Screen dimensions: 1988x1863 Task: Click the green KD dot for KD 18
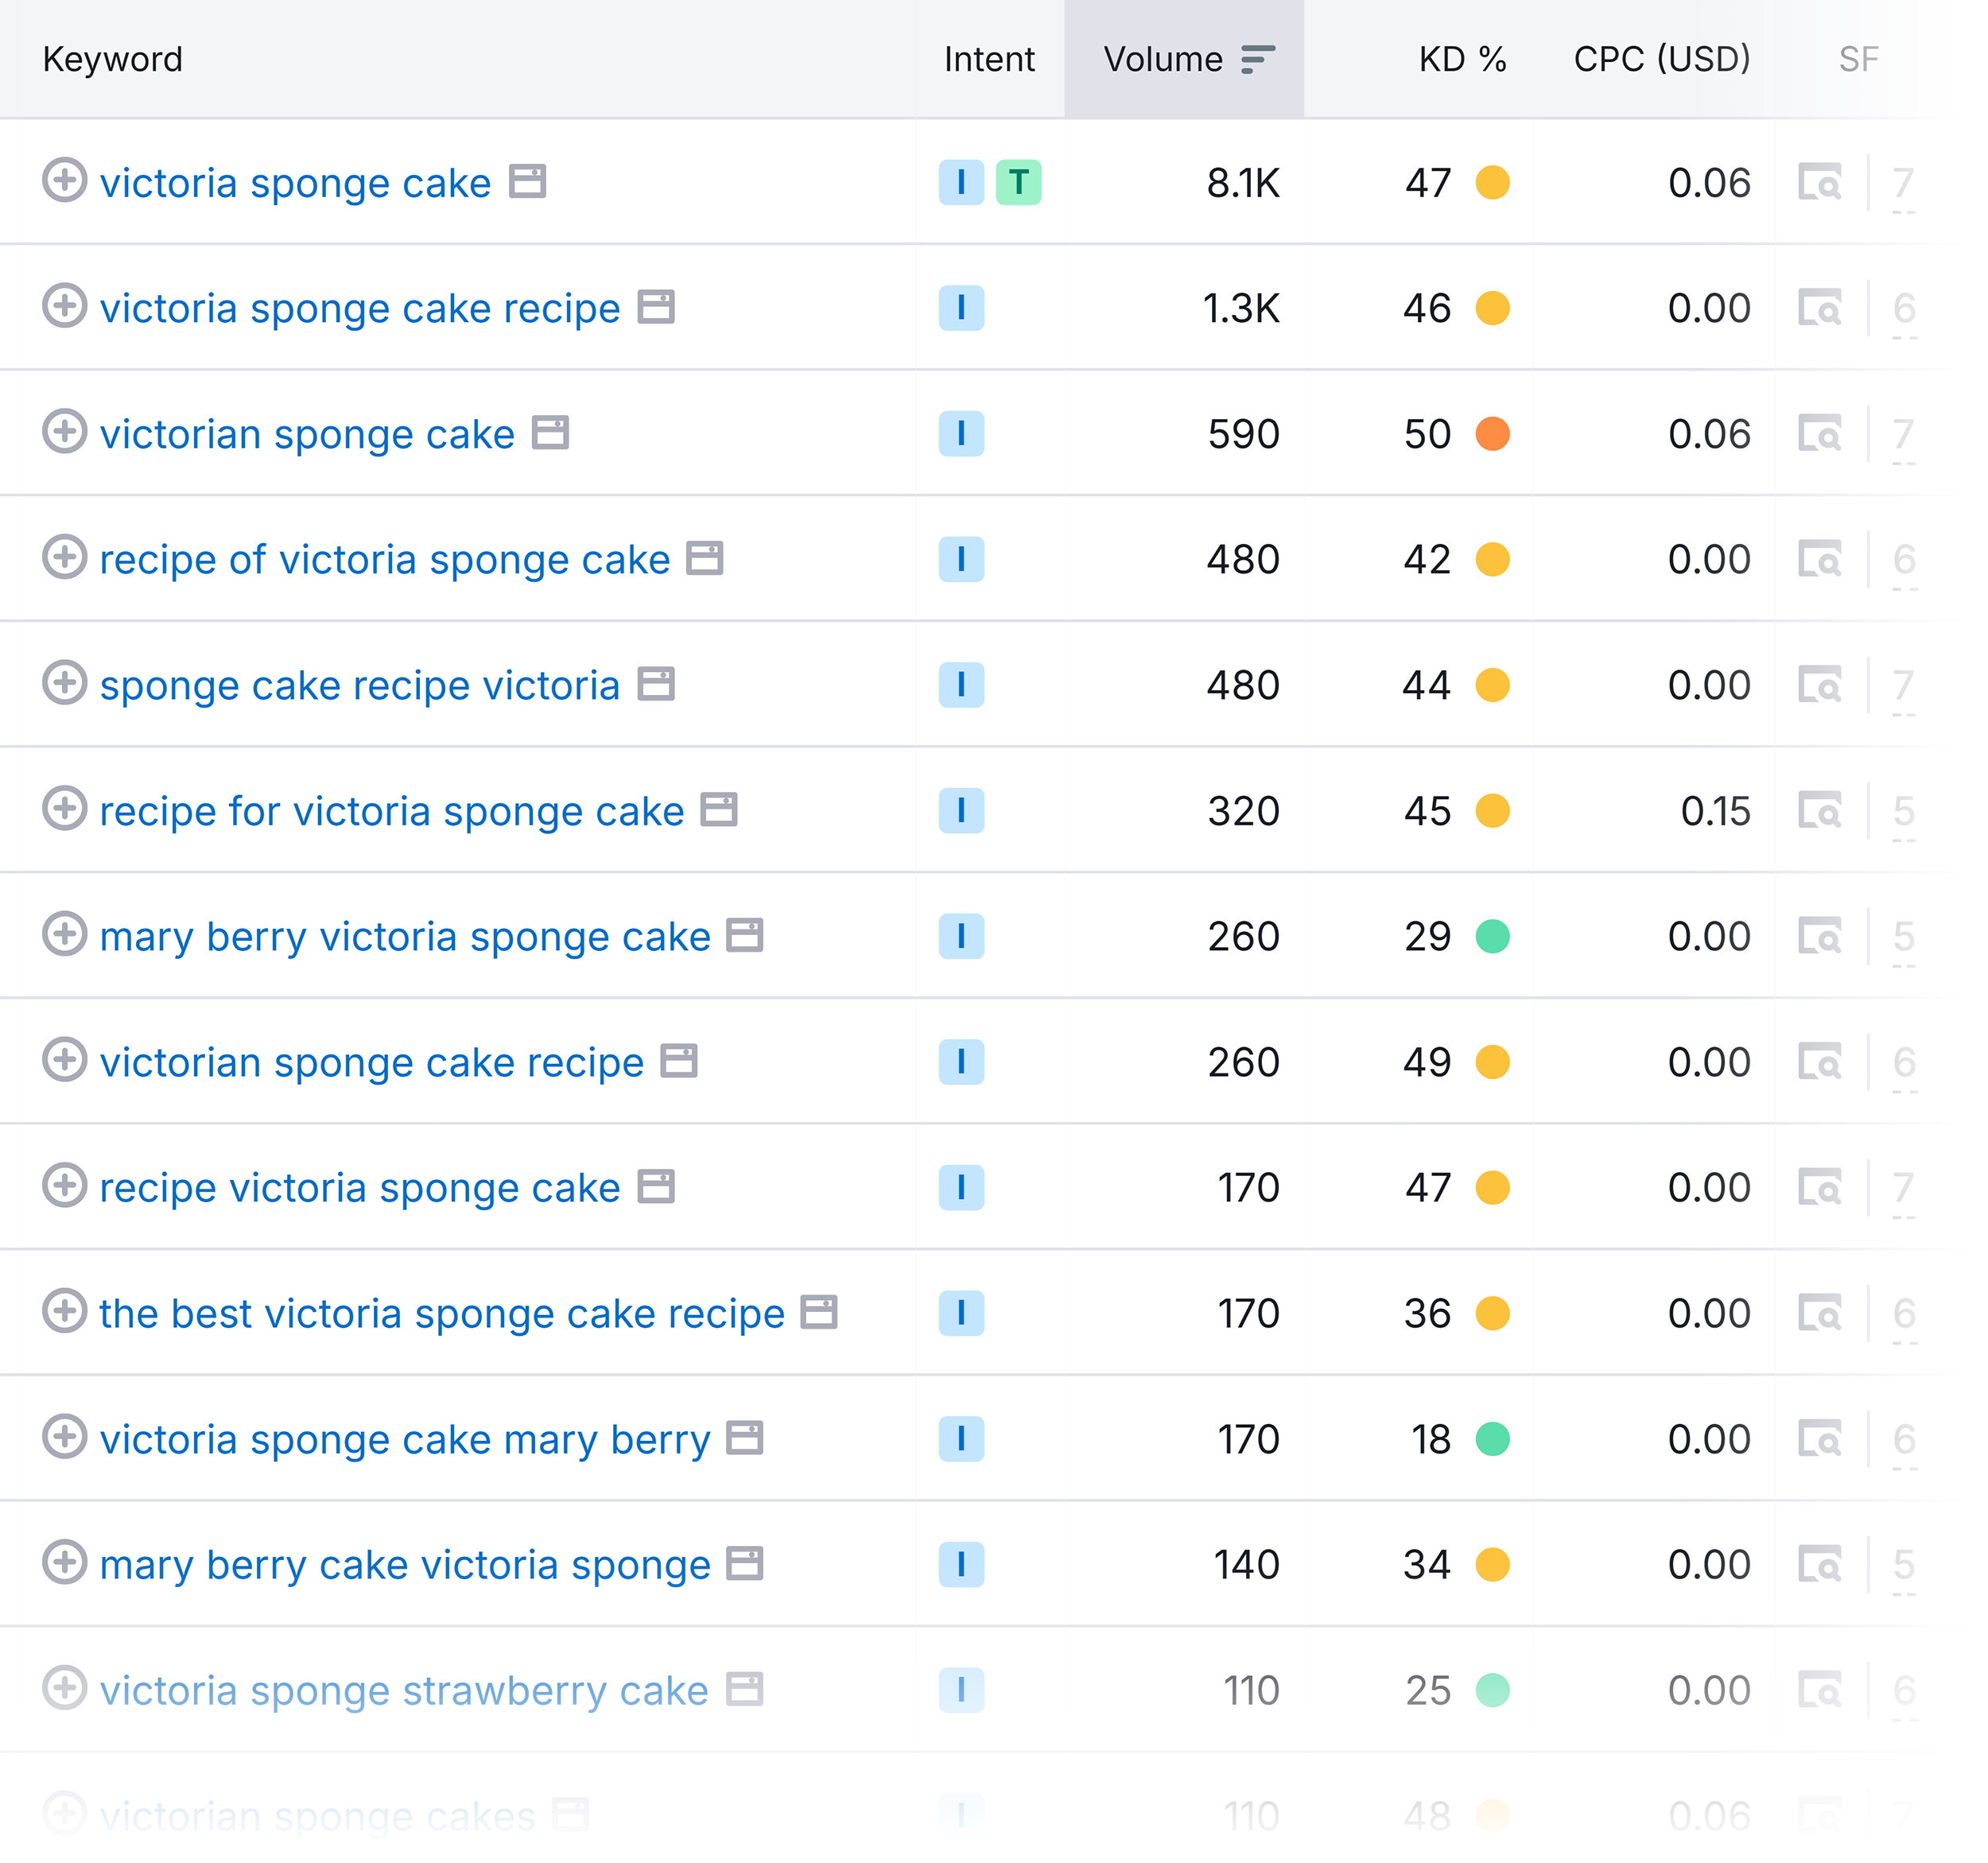[x=1492, y=1439]
